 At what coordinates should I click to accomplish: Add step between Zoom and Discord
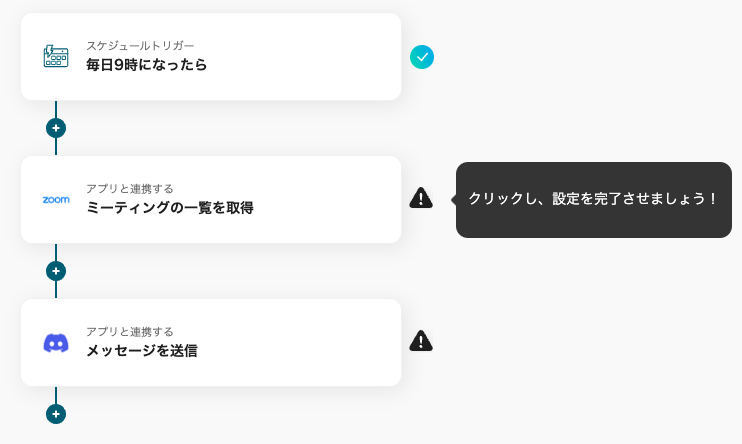pos(56,271)
